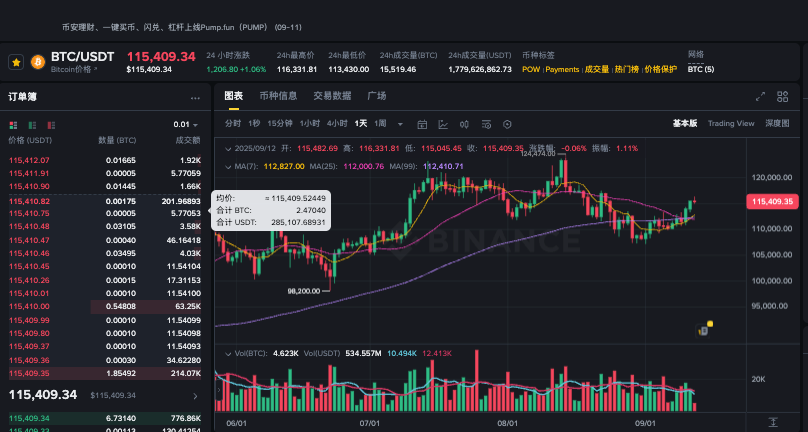Open the chart calendar date picker icon
The image size is (808, 432).
coord(422,124)
